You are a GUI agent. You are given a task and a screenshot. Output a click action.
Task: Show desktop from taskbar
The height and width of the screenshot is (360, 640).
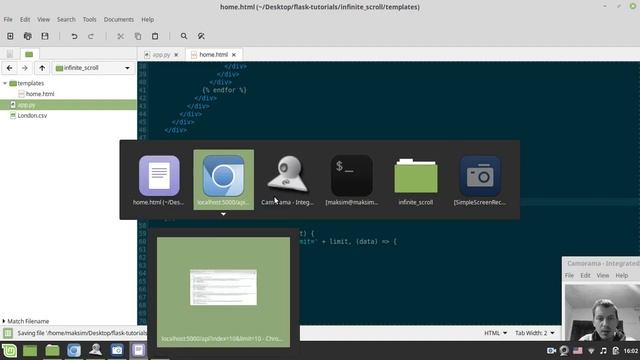pos(30,351)
